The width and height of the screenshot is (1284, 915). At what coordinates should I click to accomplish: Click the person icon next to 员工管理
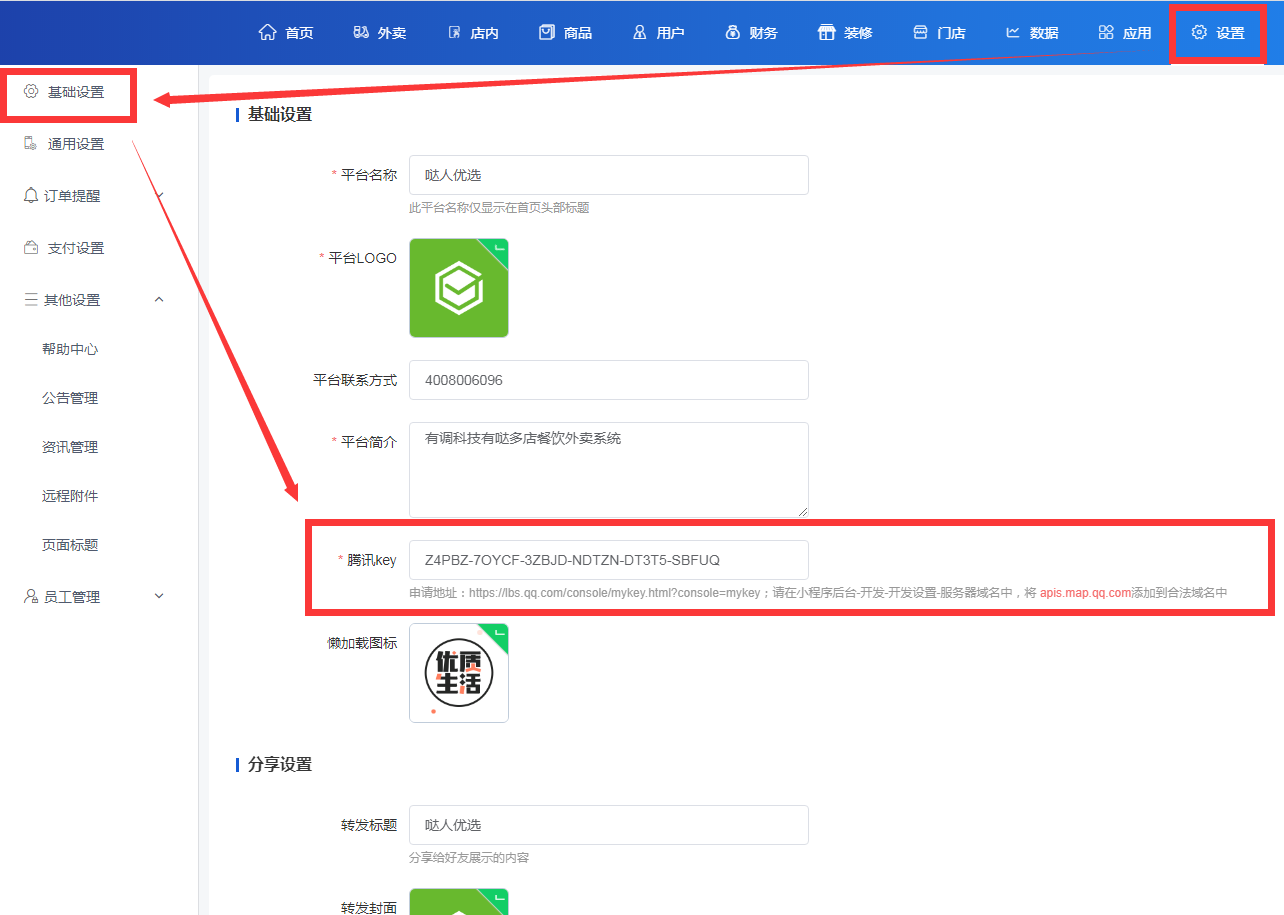(31, 596)
